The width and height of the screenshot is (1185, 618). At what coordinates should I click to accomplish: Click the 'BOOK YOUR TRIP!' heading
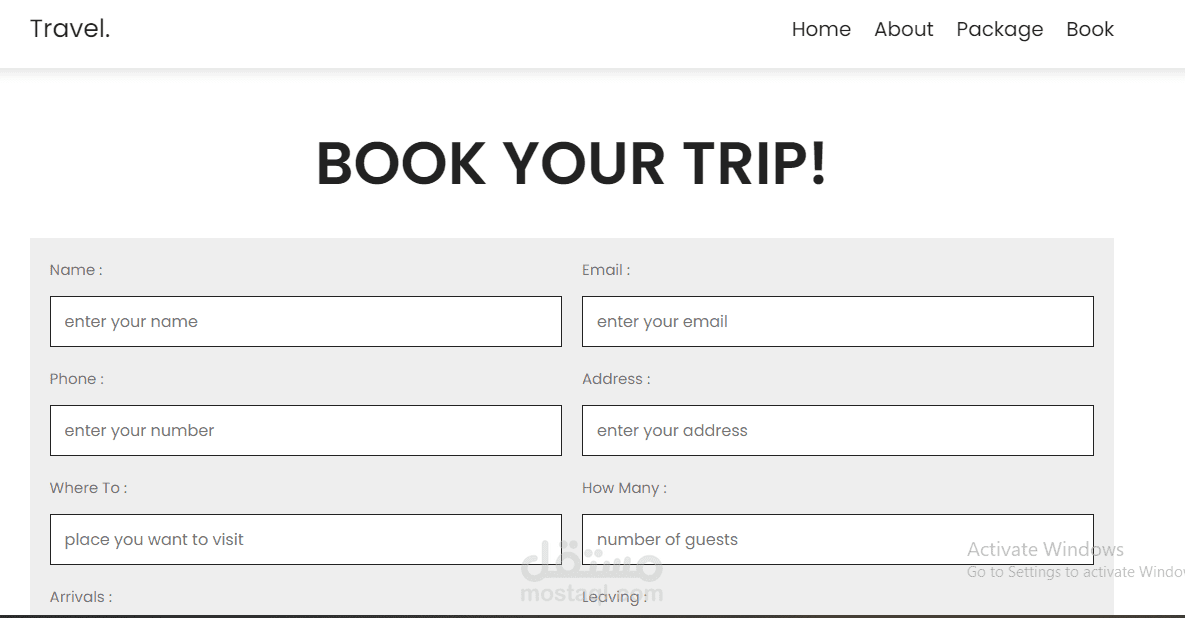[x=571, y=163]
